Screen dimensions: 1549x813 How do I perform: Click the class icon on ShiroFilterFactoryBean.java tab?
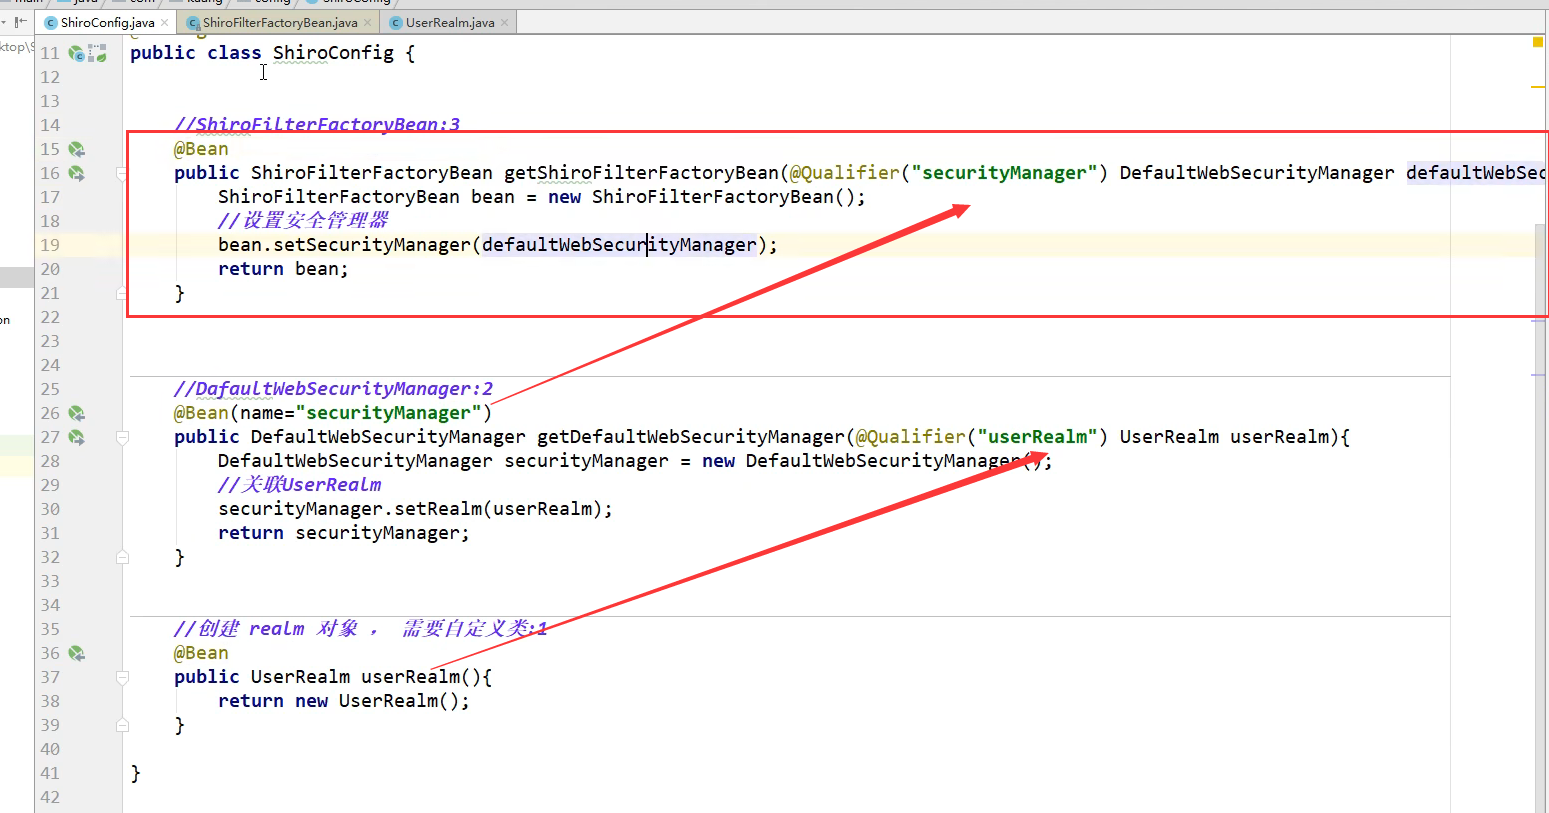193,22
